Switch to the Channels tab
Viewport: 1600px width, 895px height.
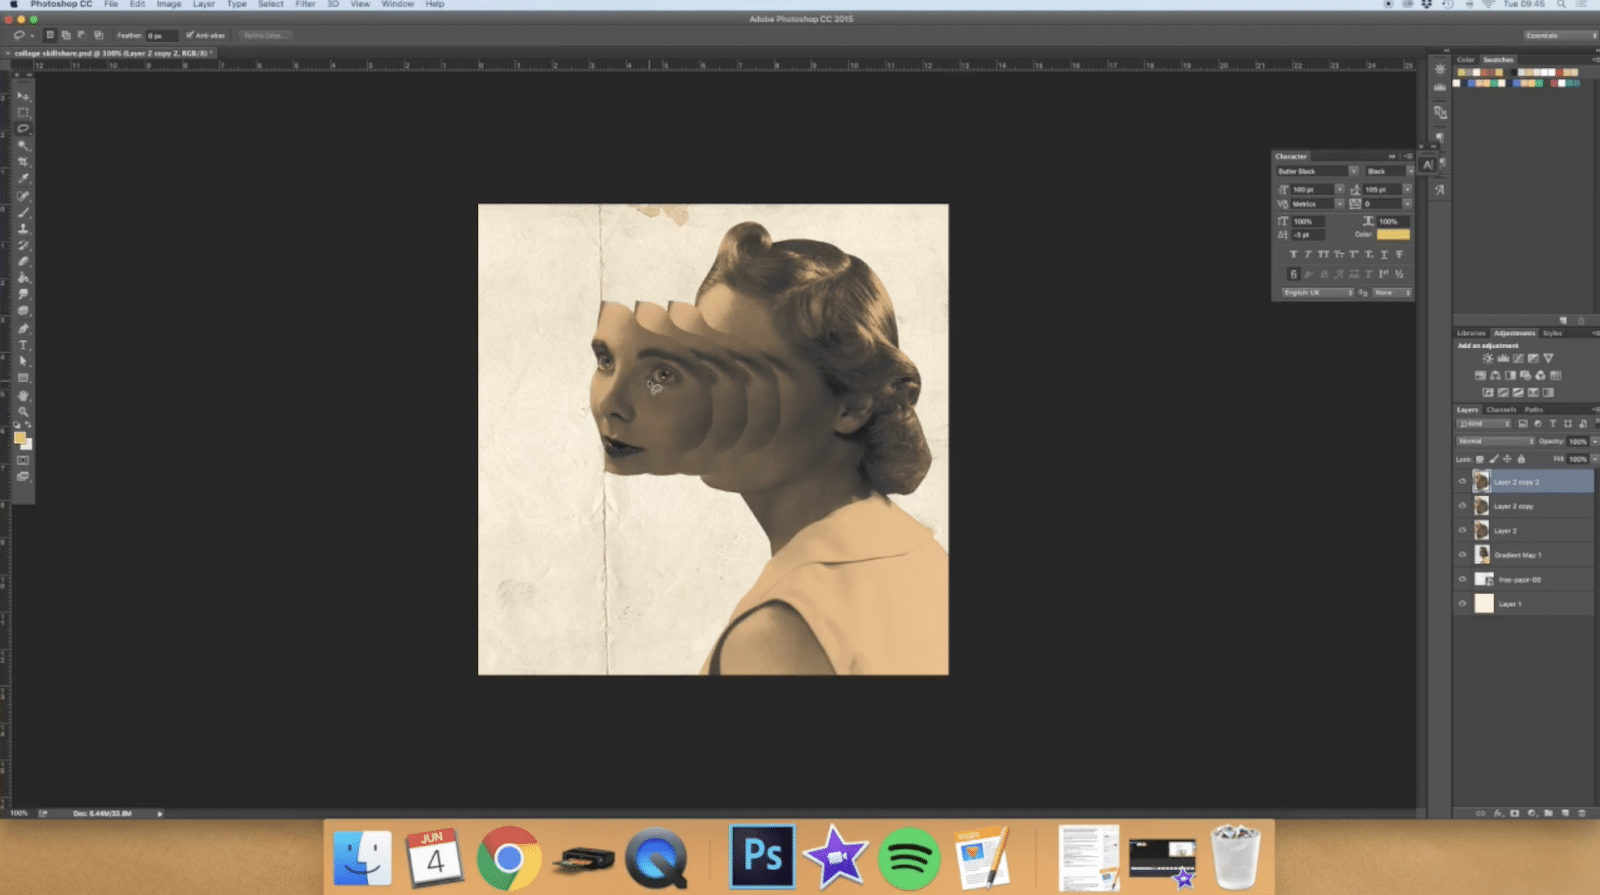coord(1501,409)
